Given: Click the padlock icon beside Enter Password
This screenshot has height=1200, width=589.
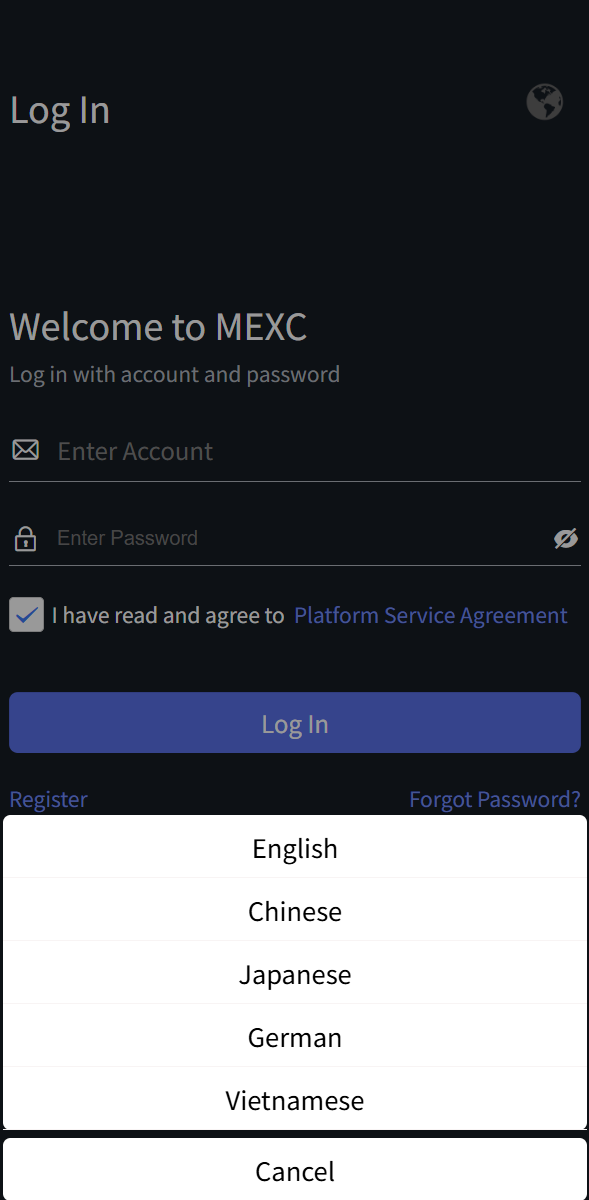Looking at the screenshot, I should click(x=26, y=539).
